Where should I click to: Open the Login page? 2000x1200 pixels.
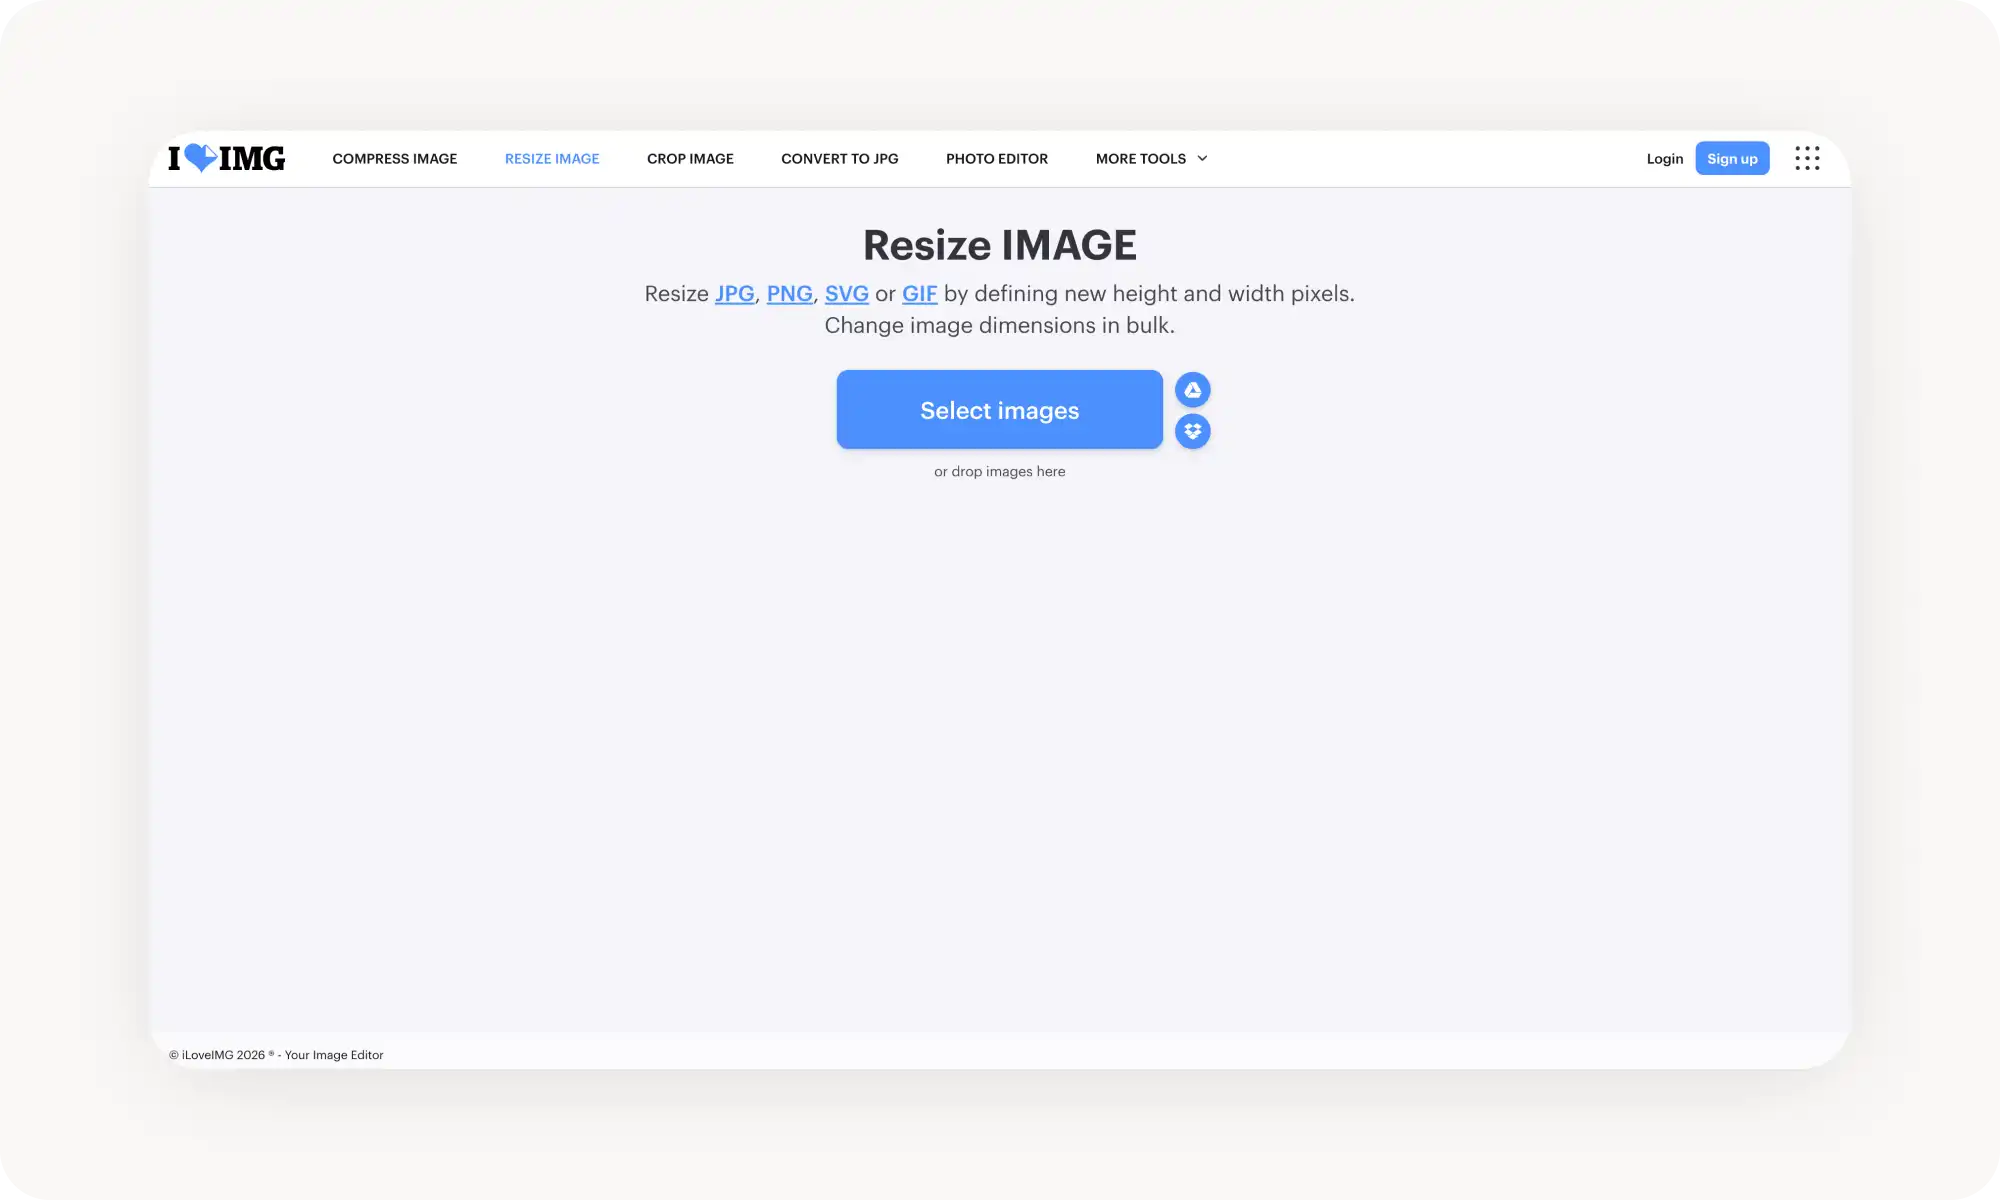pos(1664,158)
